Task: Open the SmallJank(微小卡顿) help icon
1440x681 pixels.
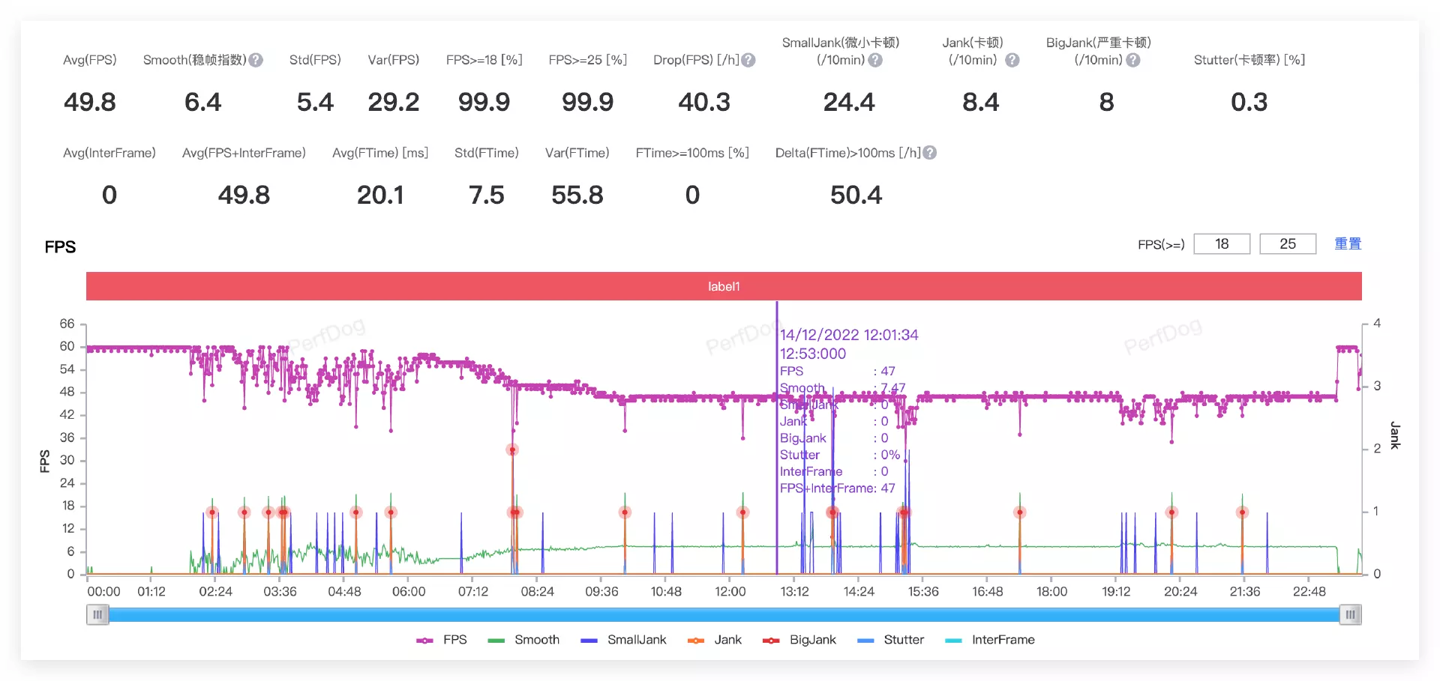Action: pyautogui.click(x=875, y=60)
